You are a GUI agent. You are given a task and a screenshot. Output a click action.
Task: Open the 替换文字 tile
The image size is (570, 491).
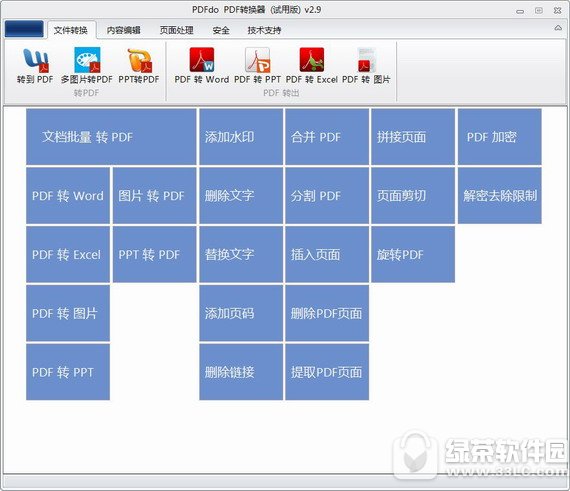tap(241, 254)
